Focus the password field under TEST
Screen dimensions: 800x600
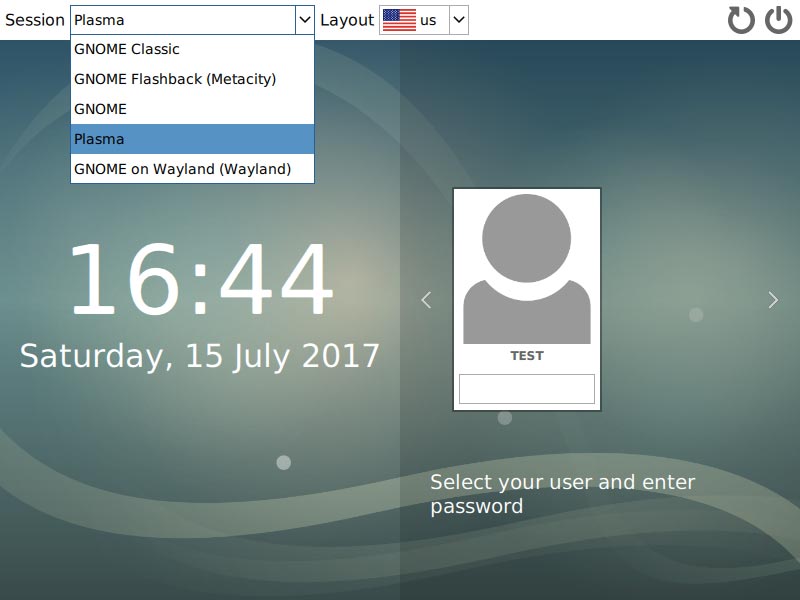coord(527,389)
